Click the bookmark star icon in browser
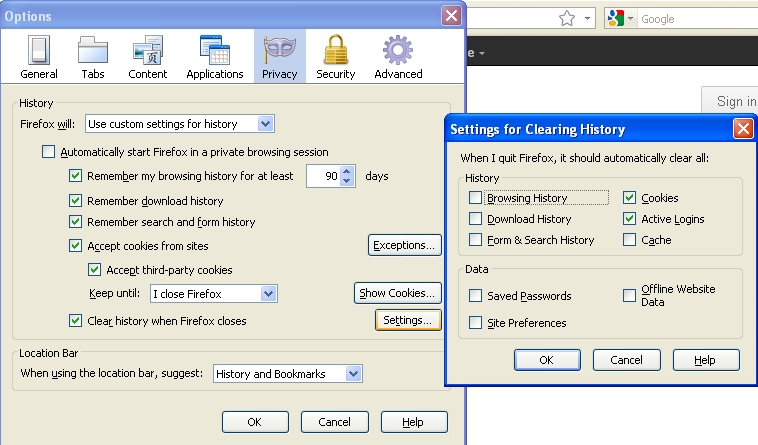 pyautogui.click(x=567, y=19)
